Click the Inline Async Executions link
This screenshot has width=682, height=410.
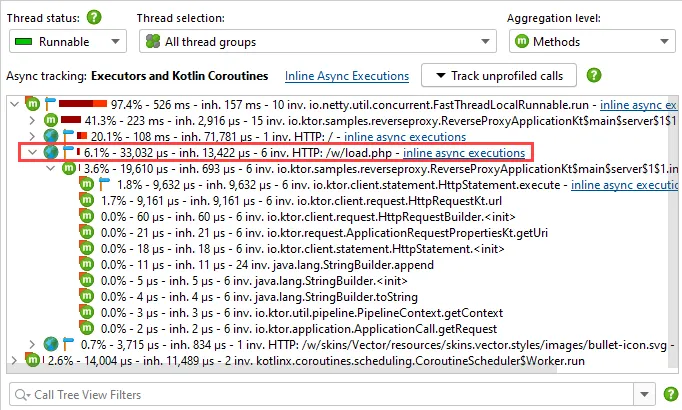point(347,76)
